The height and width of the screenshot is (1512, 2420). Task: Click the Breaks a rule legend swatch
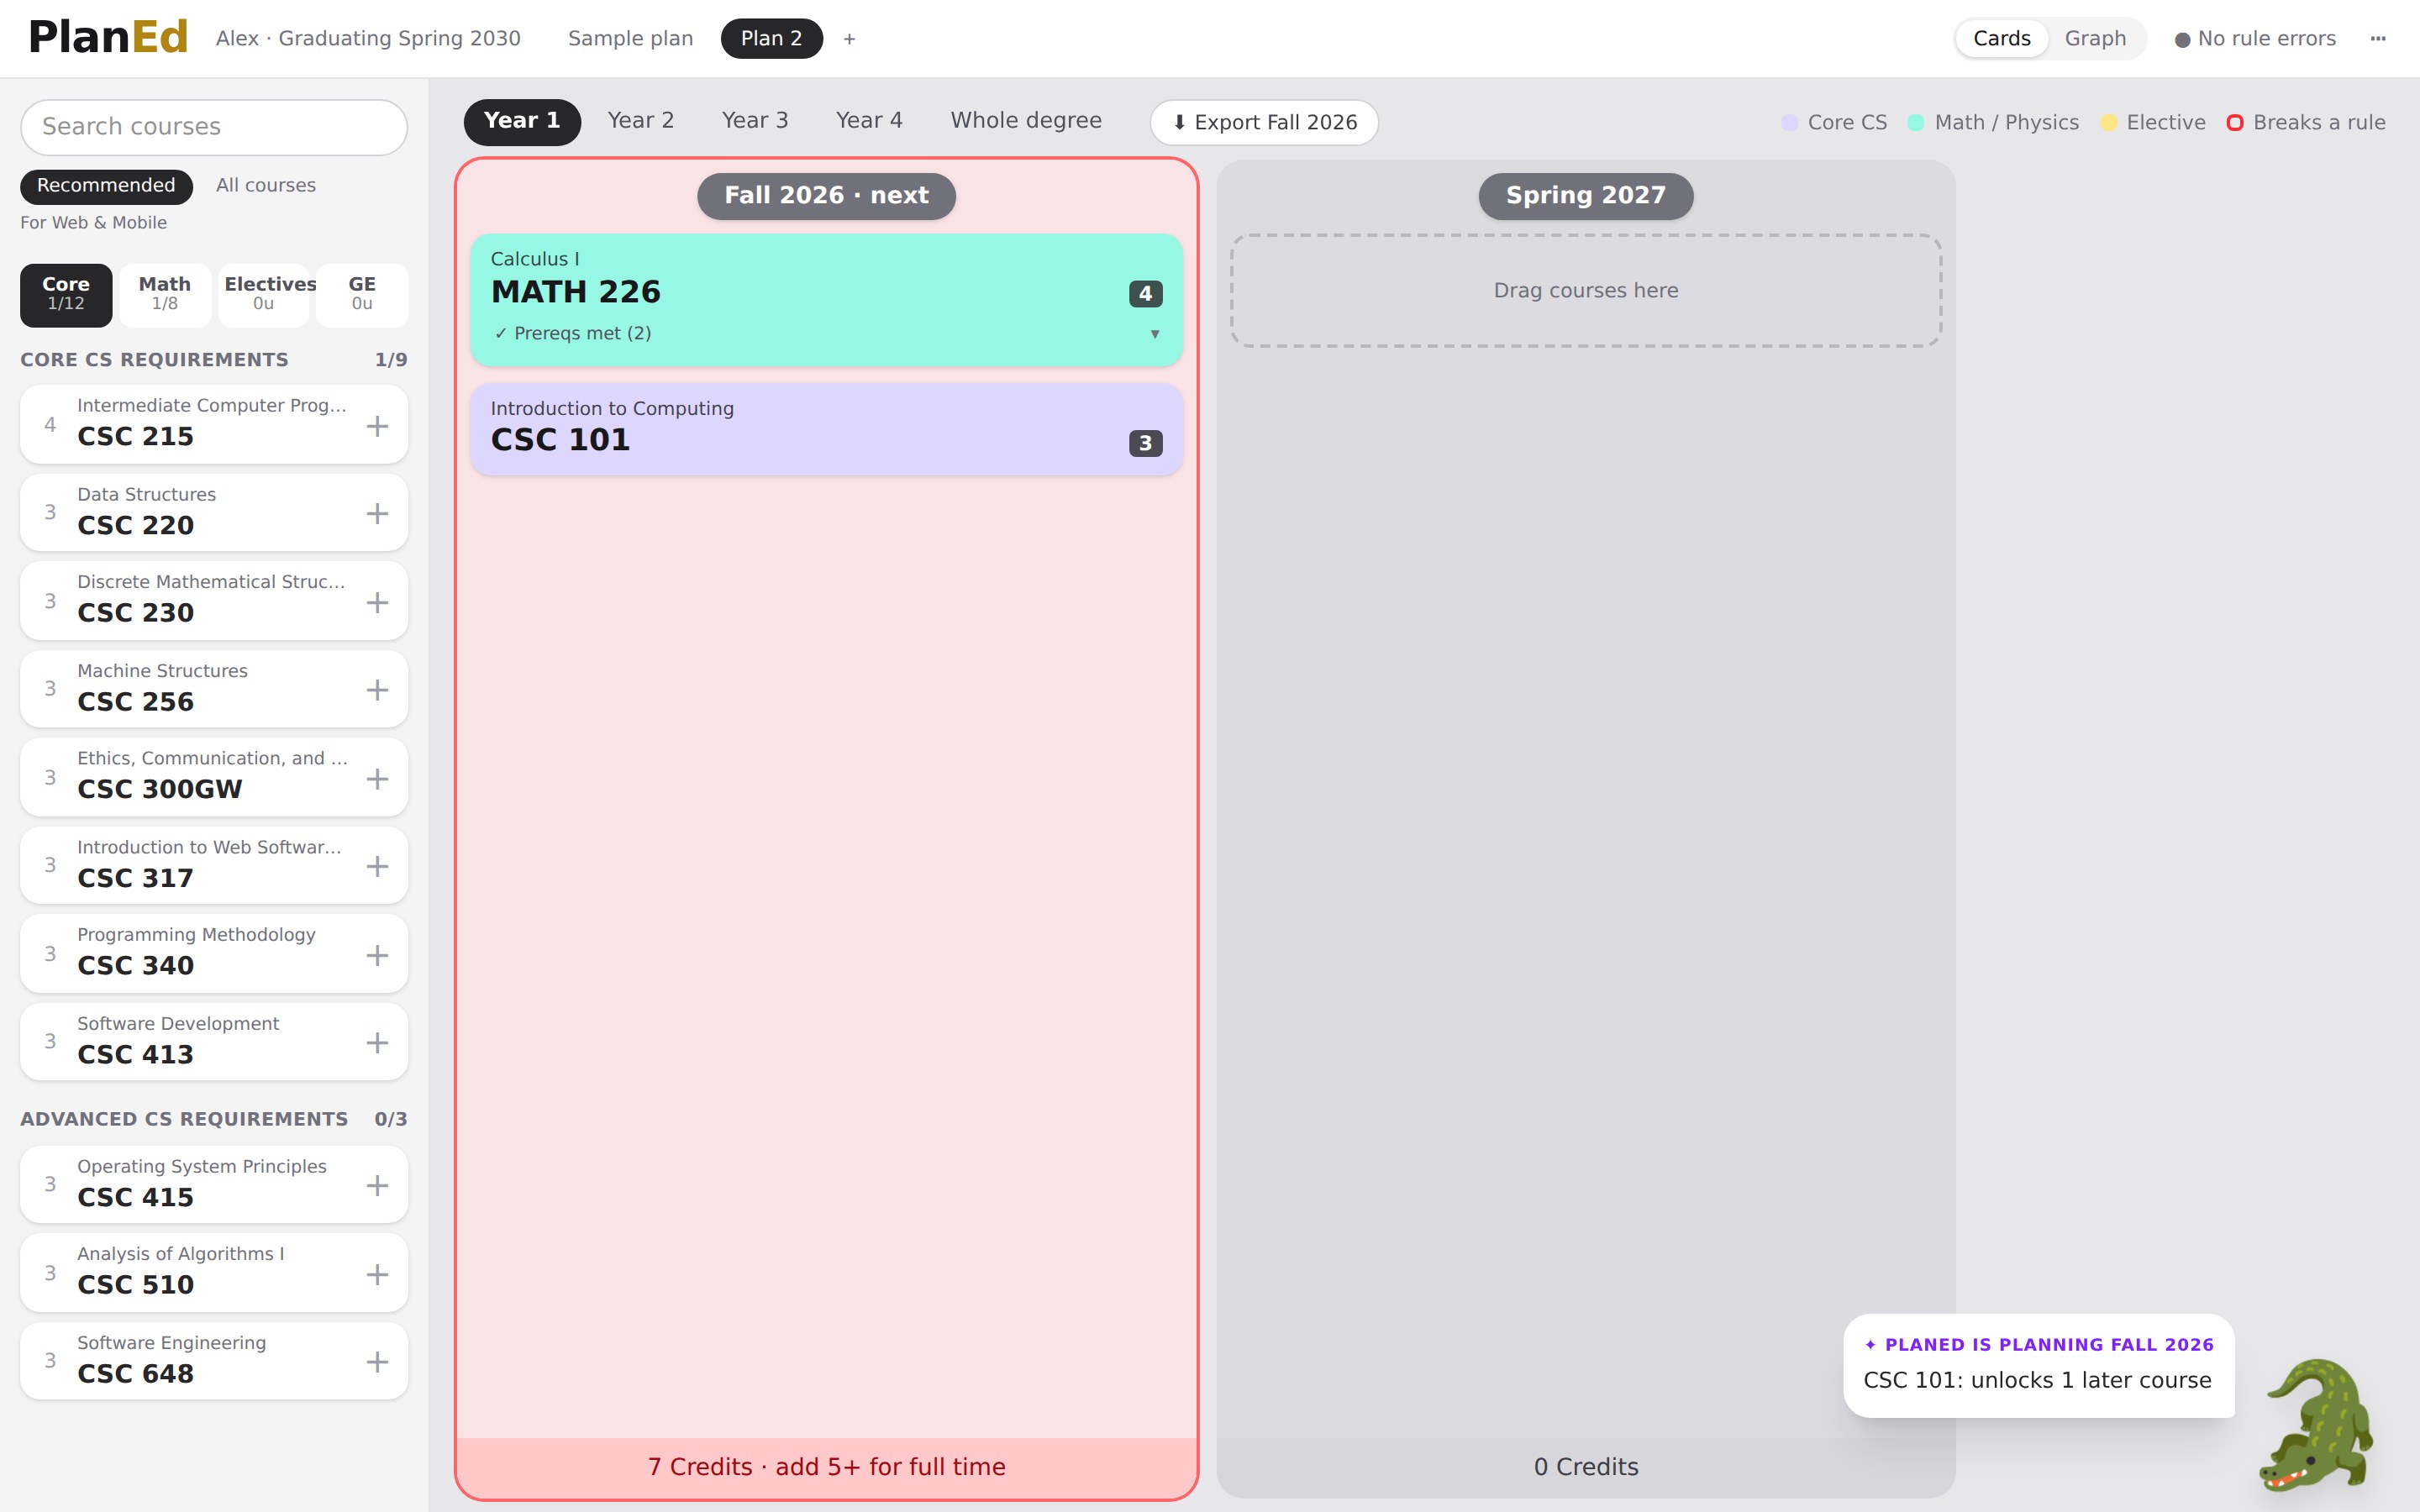[2235, 123]
